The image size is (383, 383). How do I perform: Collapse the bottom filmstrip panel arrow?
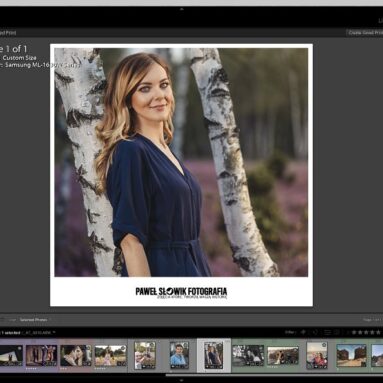(182, 380)
